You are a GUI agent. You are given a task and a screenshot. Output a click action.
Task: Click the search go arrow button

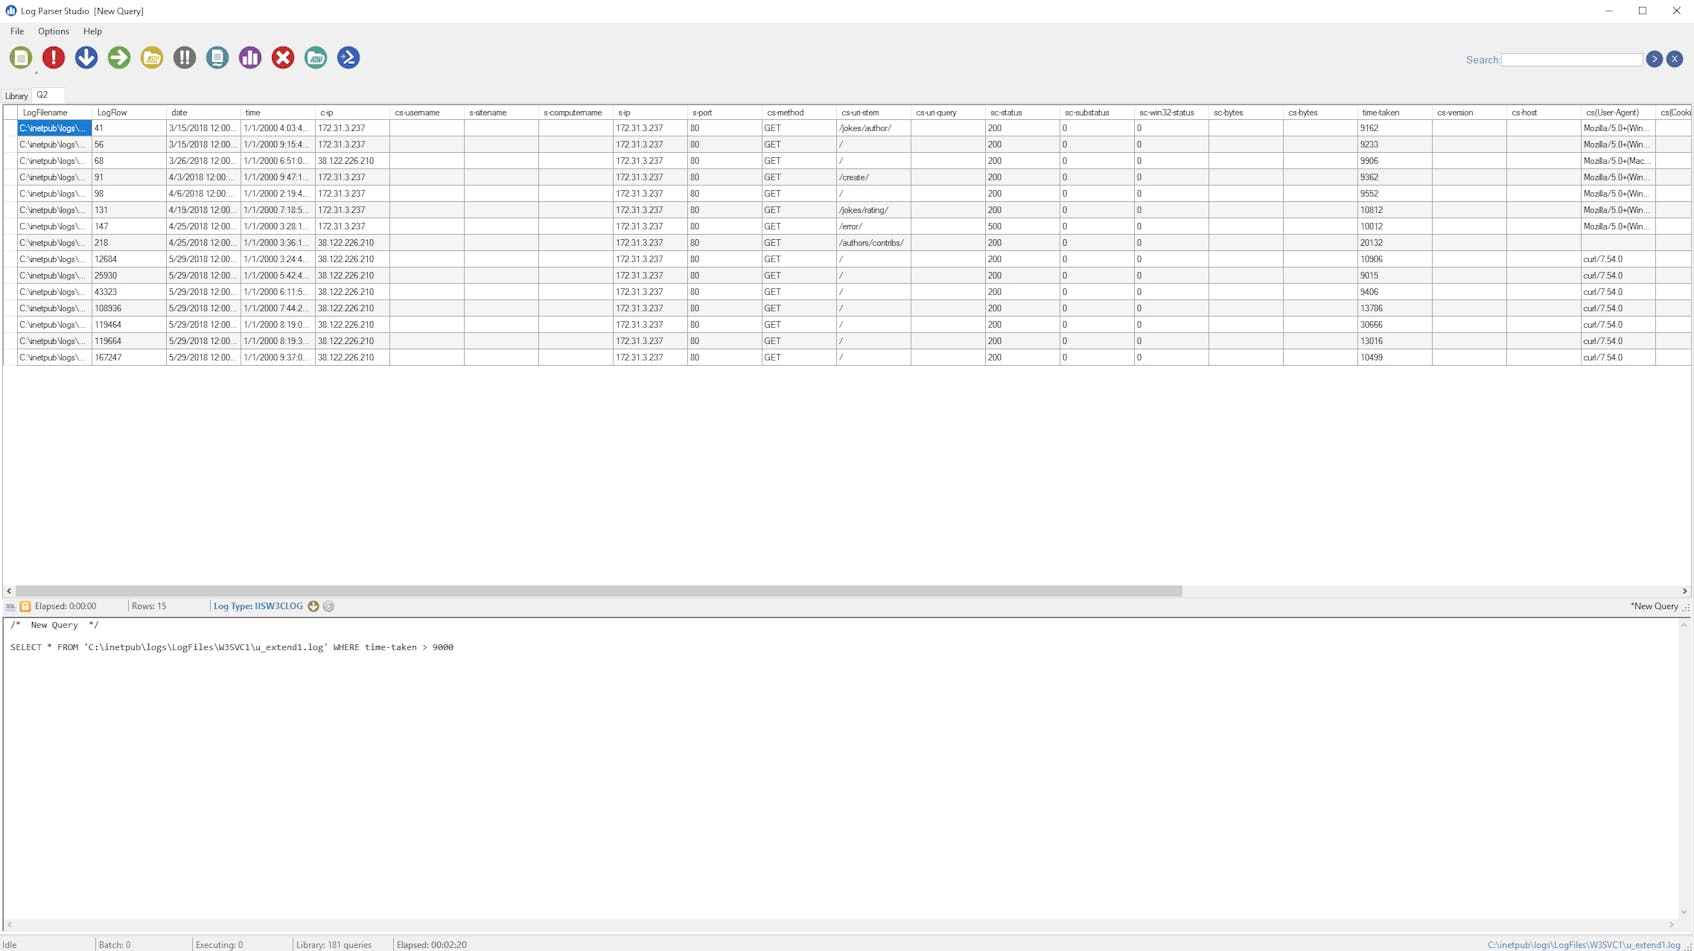coord(1654,59)
